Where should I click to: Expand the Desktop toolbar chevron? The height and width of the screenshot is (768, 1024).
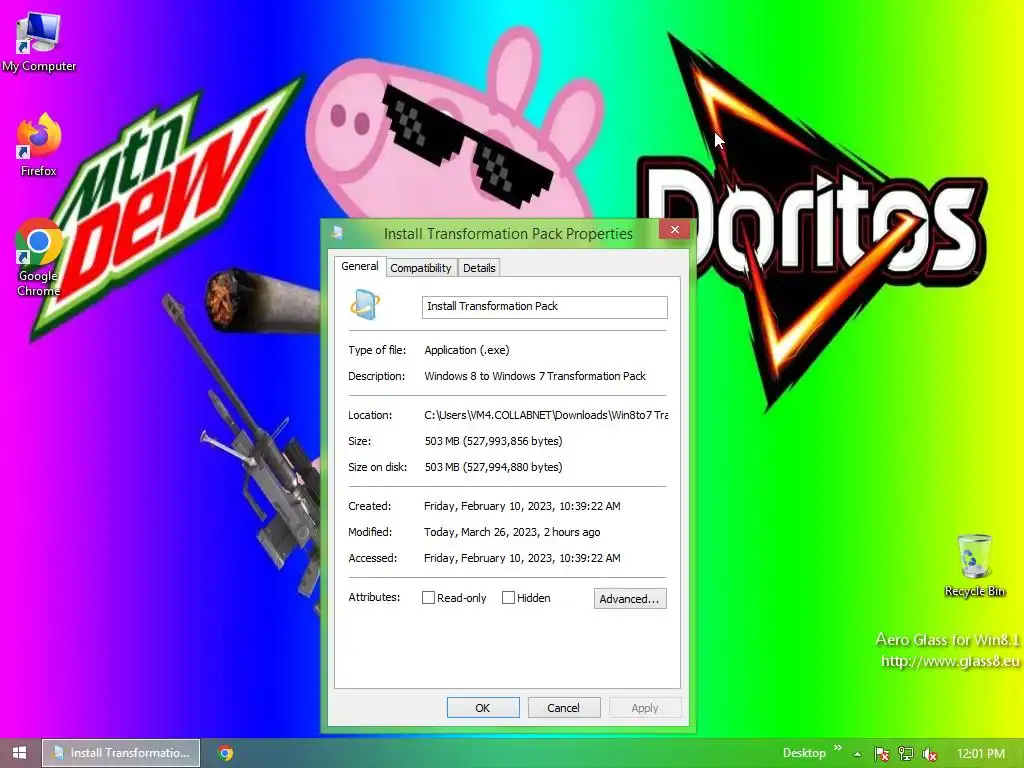click(838, 748)
